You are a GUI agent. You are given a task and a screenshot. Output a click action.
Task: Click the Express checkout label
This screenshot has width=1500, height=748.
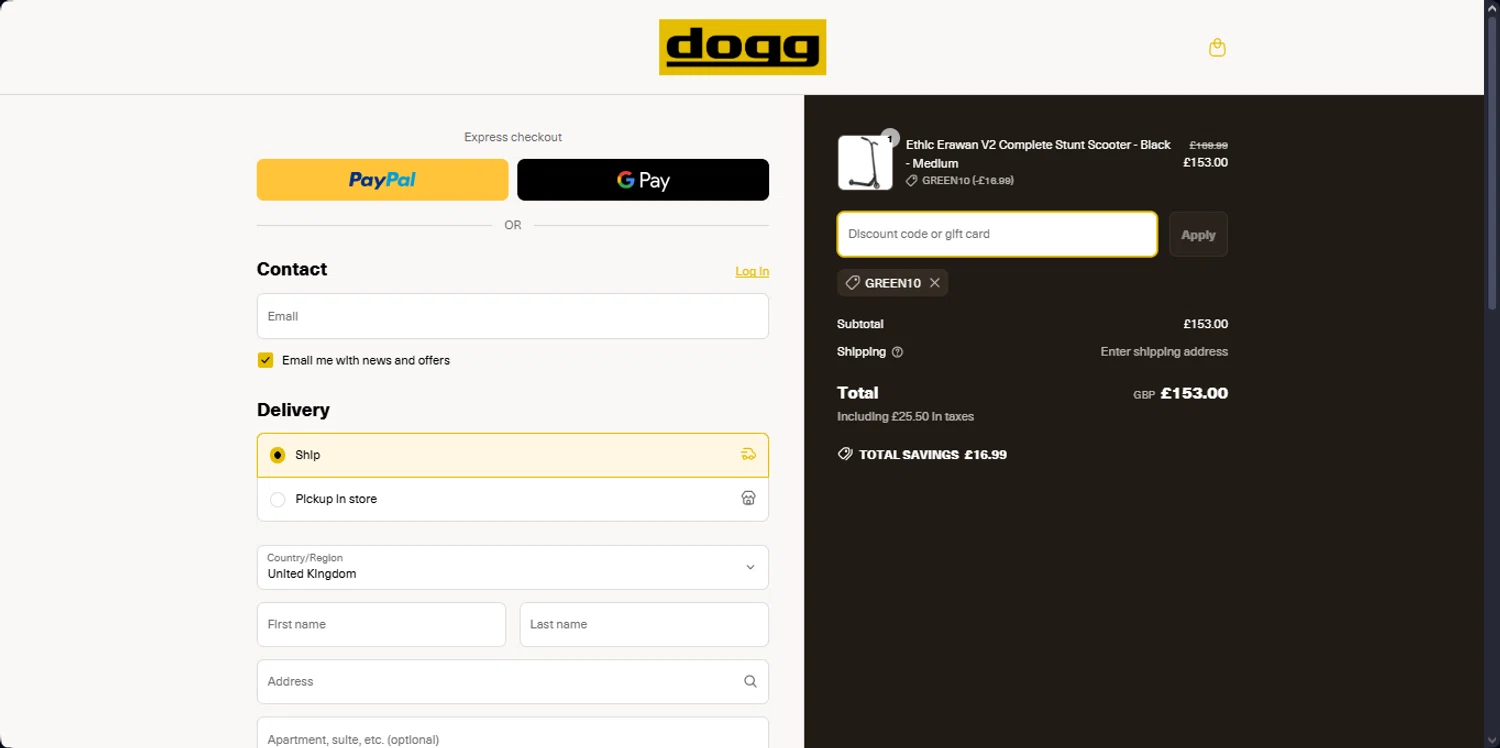(x=513, y=137)
